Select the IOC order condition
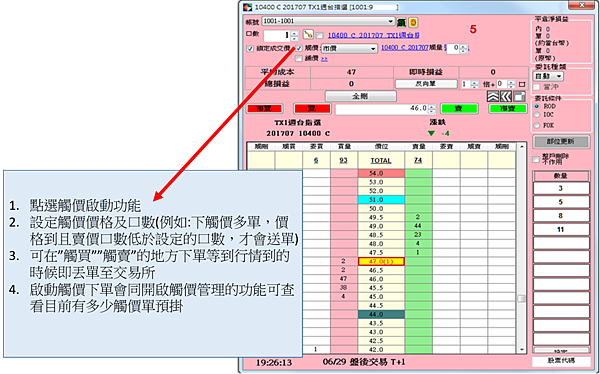The image size is (600, 374). pos(537,114)
